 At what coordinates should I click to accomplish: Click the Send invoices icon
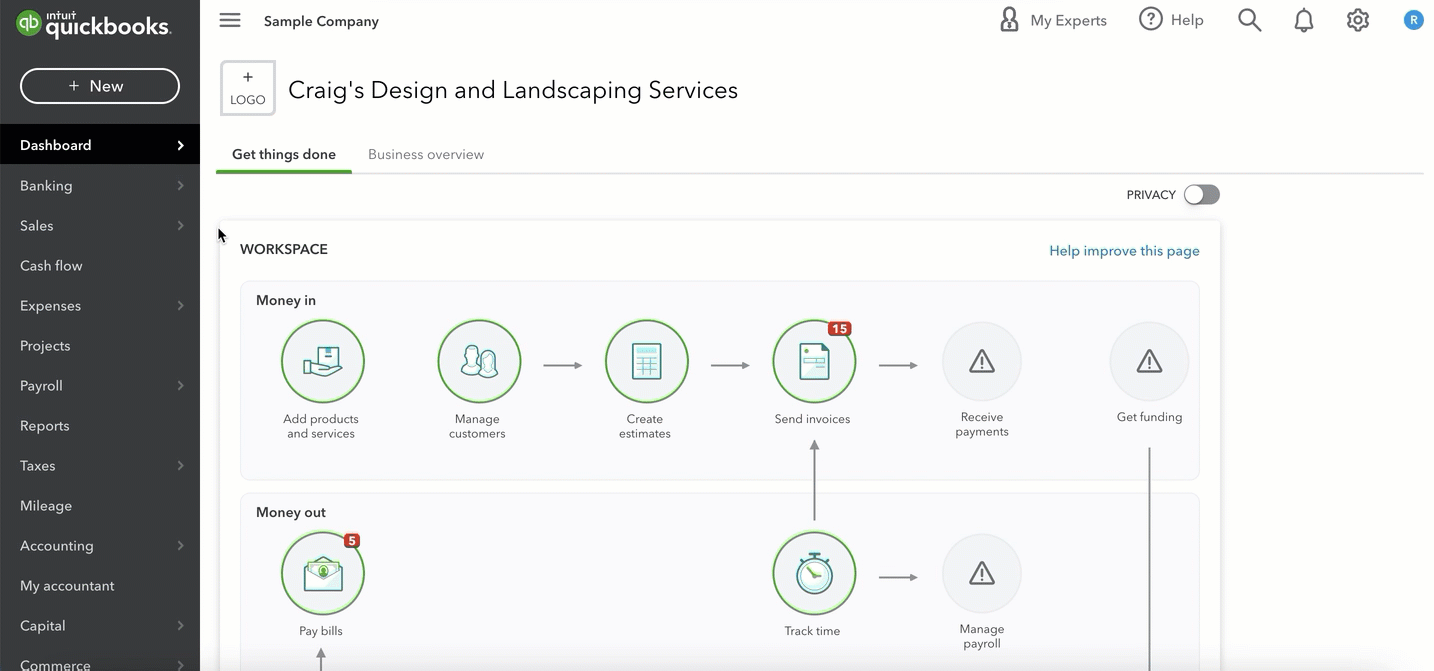pyautogui.click(x=814, y=361)
